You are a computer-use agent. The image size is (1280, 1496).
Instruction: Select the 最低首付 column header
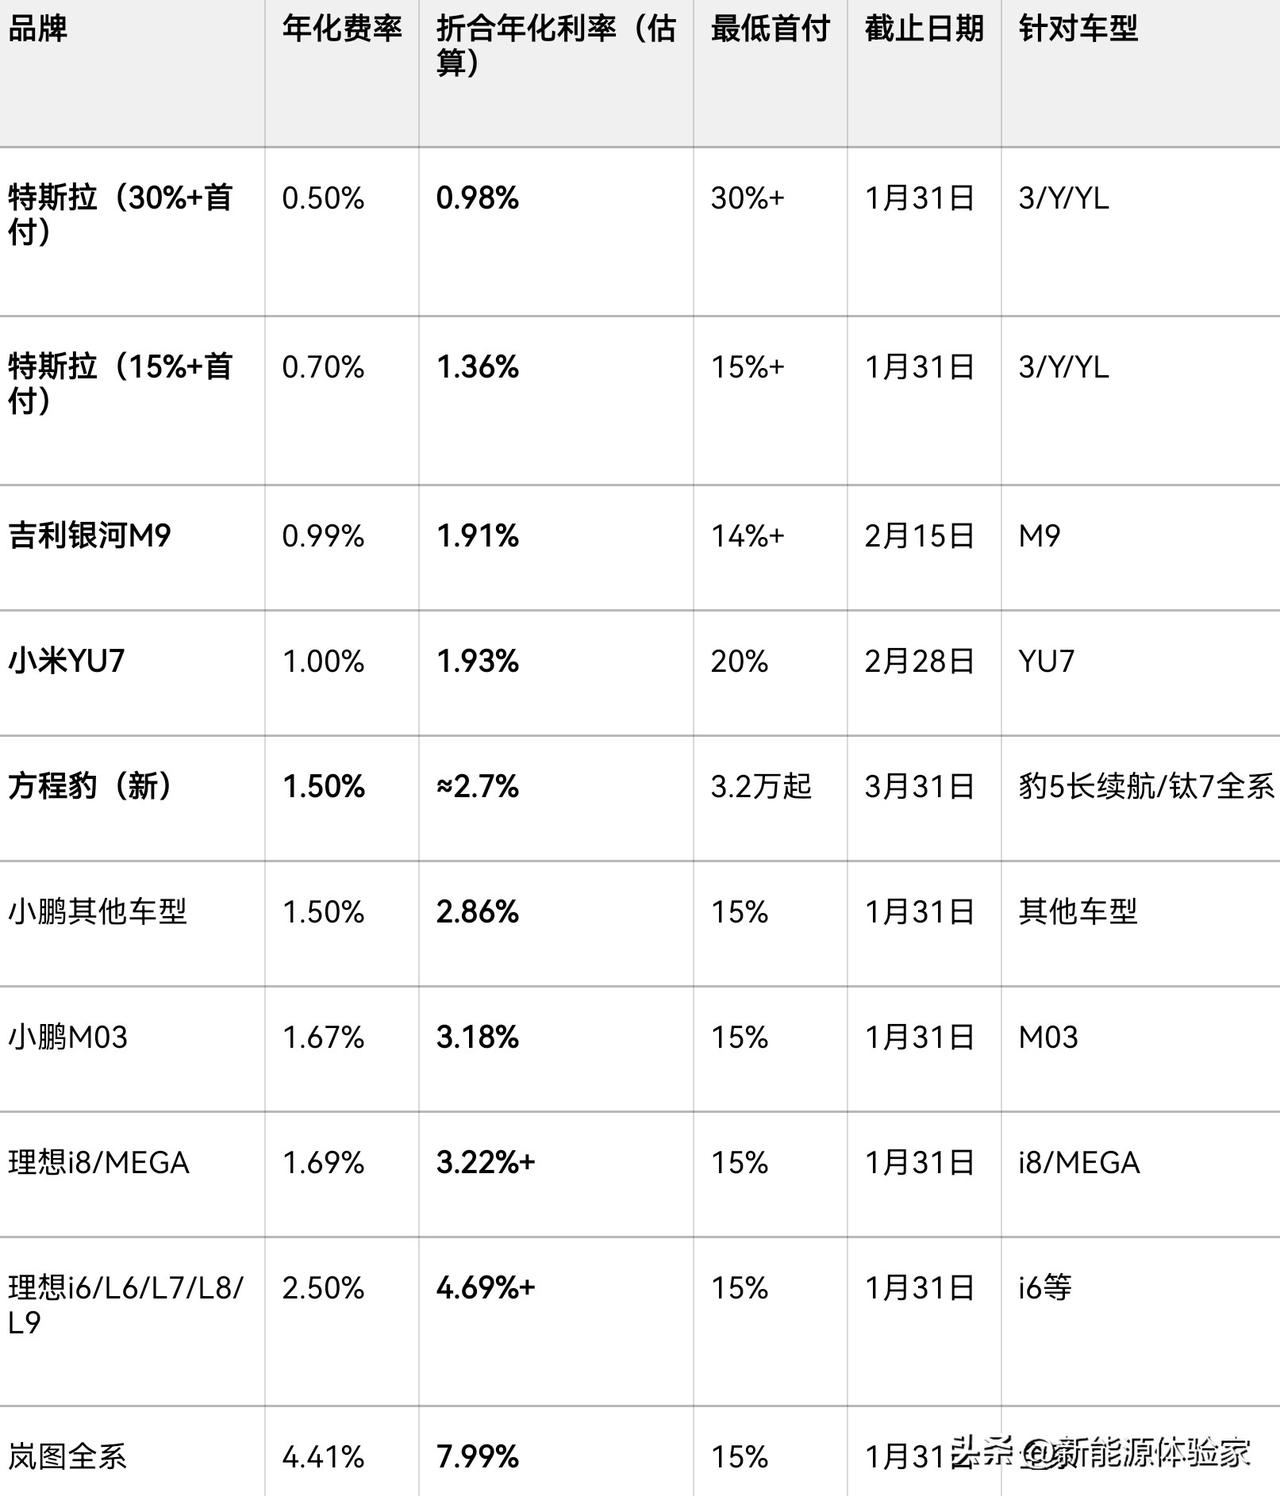pos(770,29)
